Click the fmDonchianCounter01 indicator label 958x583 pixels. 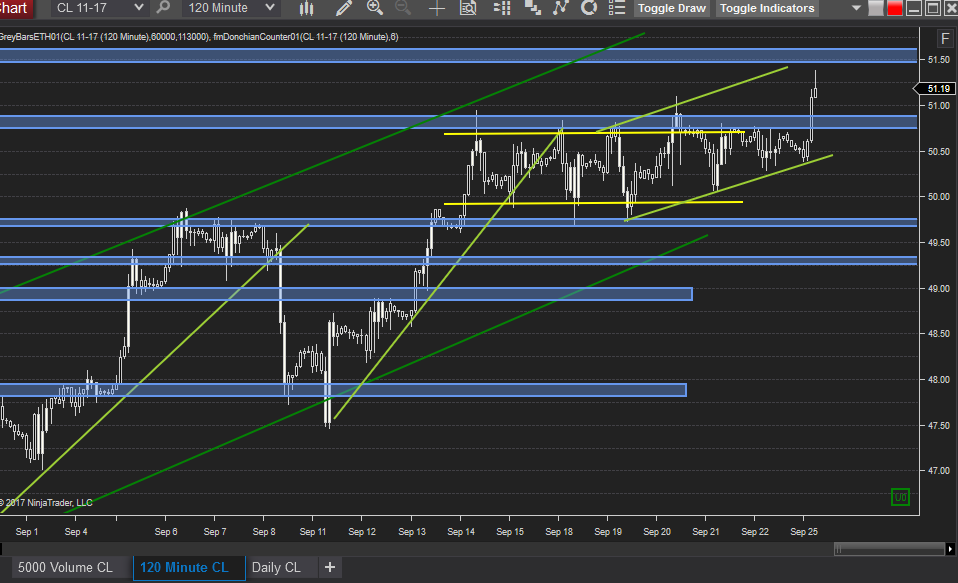pyautogui.click(x=305, y=37)
